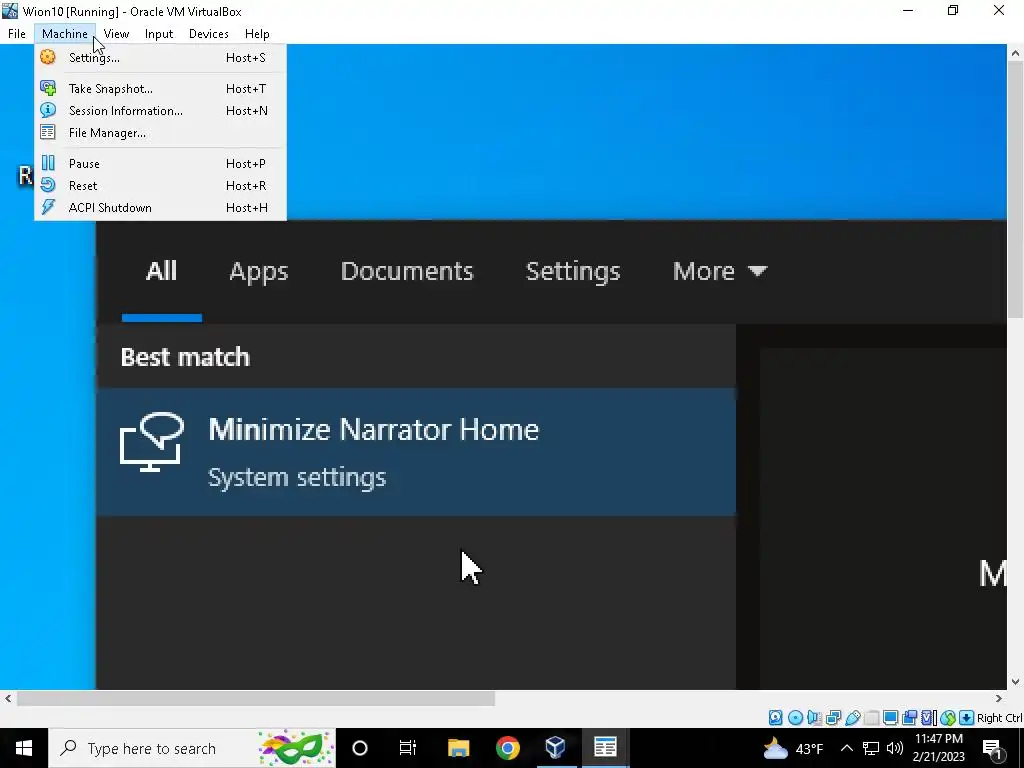Open the File menu
Image resolution: width=1024 pixels, height=768 pixels.
pyautogui.click(x=17, y=34)
